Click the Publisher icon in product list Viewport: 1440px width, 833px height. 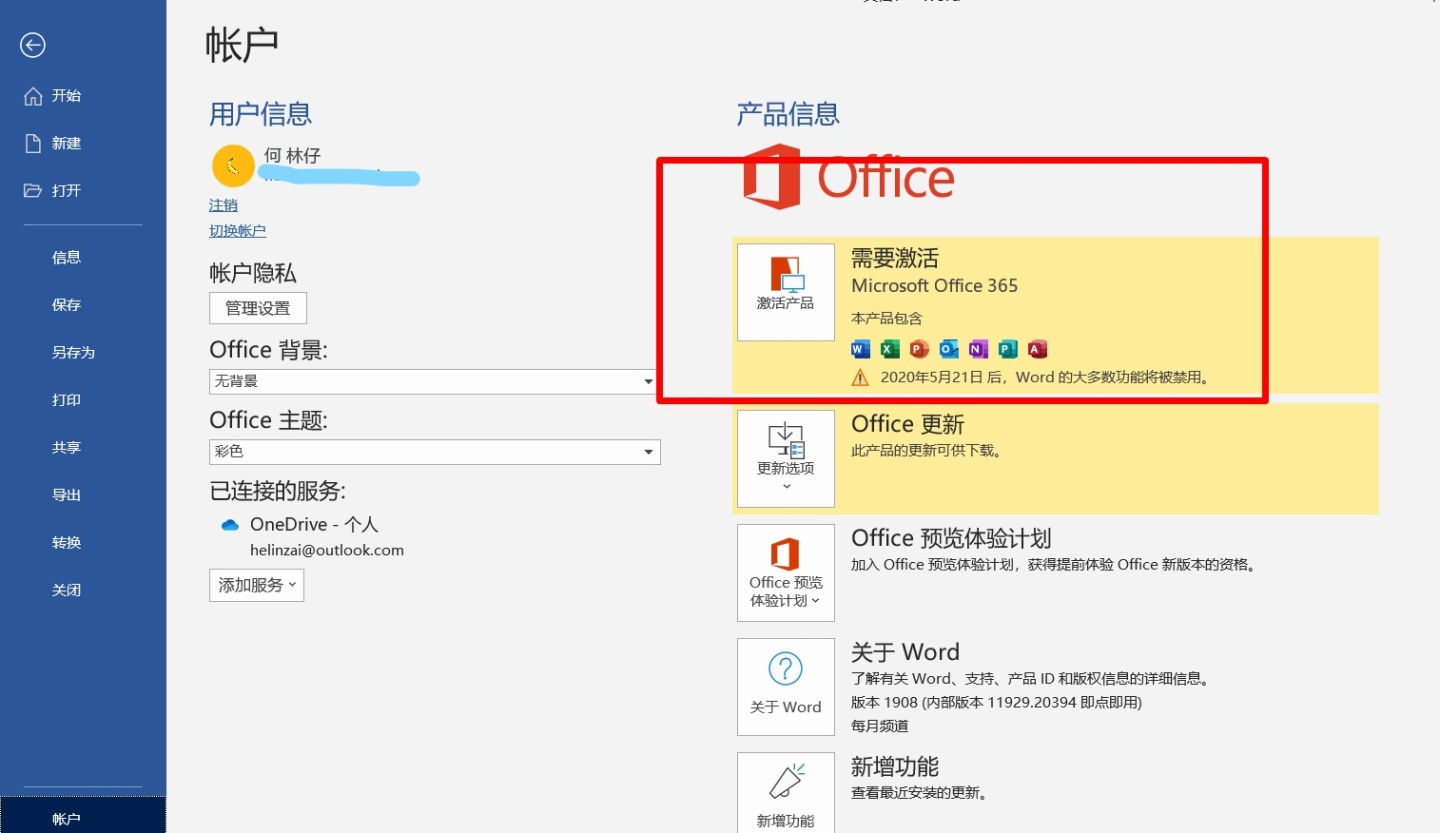[x=1008, y=349]
